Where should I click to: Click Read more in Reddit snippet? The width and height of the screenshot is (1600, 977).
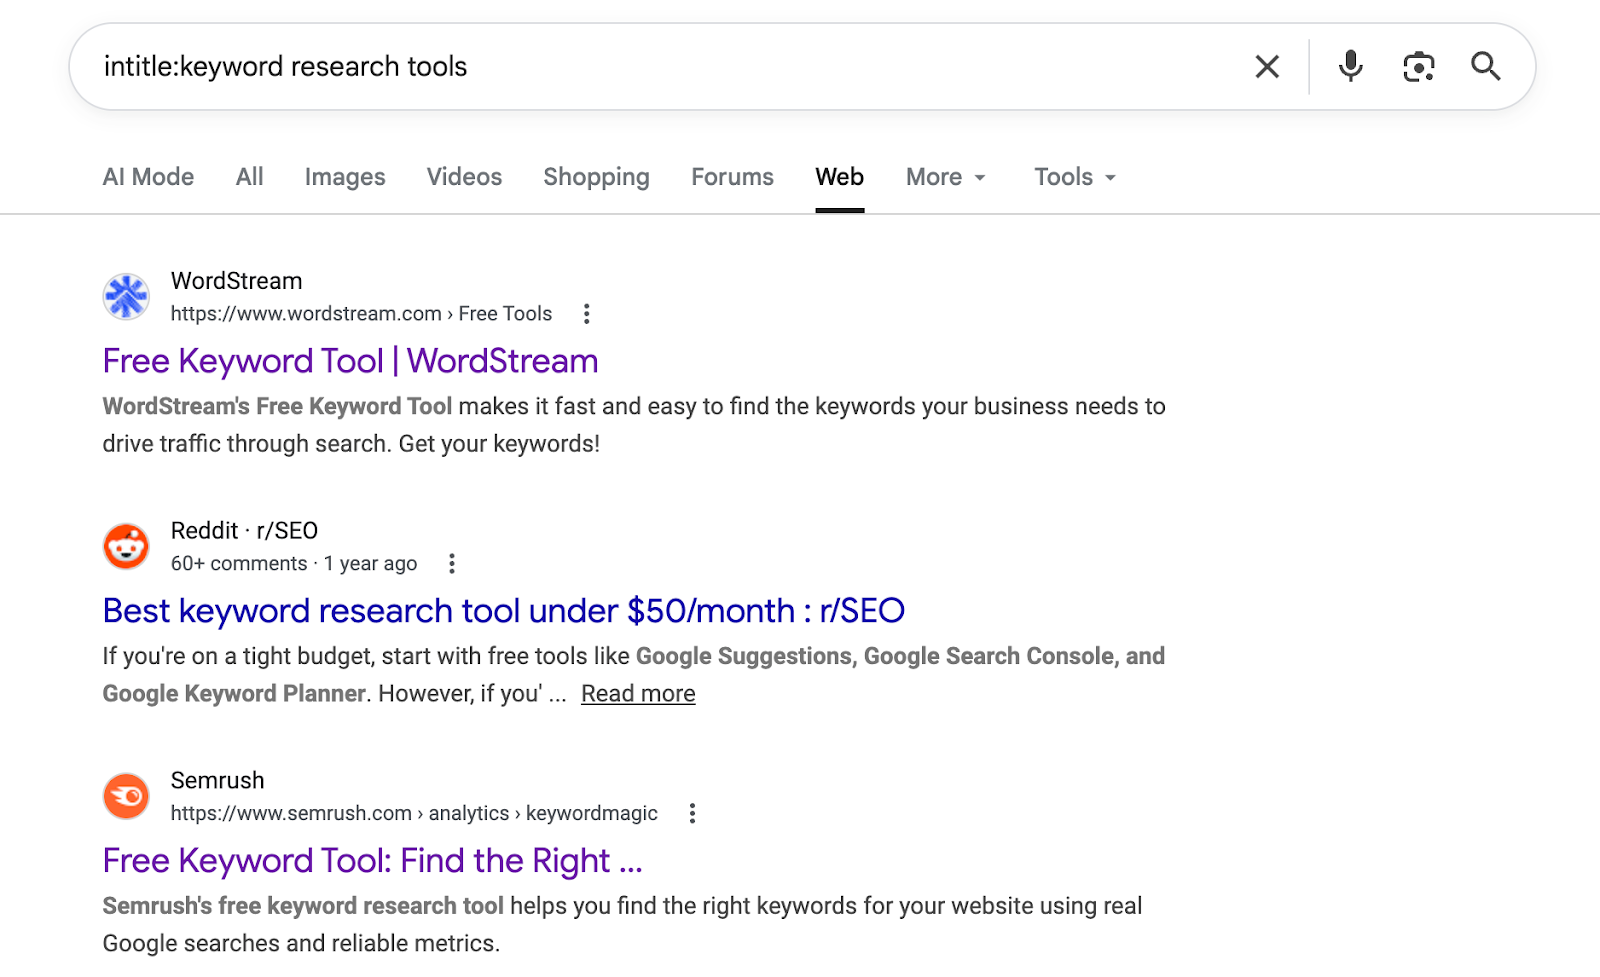point(638,694)
